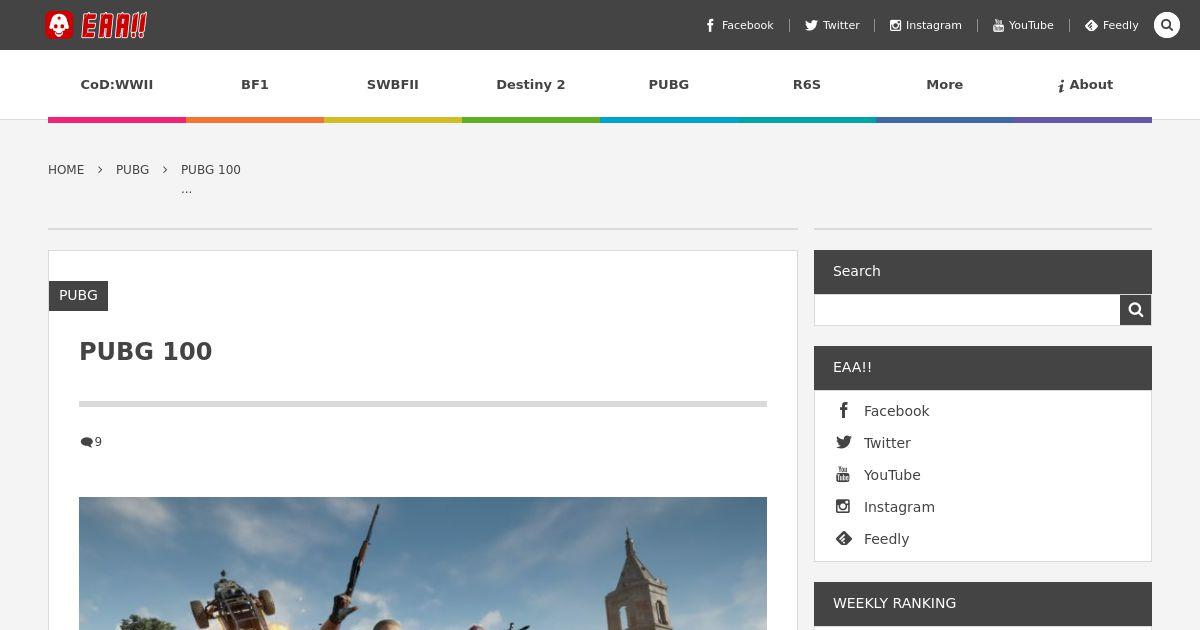Select the SWBFII menu item

pos(393,85)
